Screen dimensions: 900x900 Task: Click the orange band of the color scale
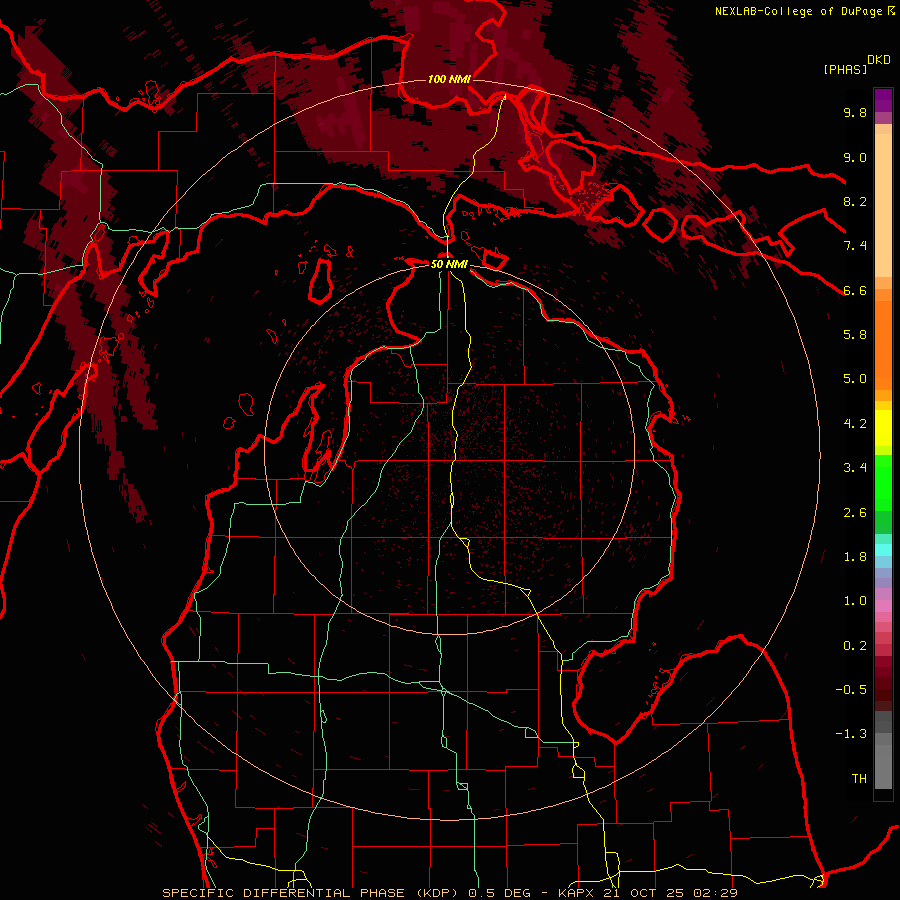(x=883, y=346)
